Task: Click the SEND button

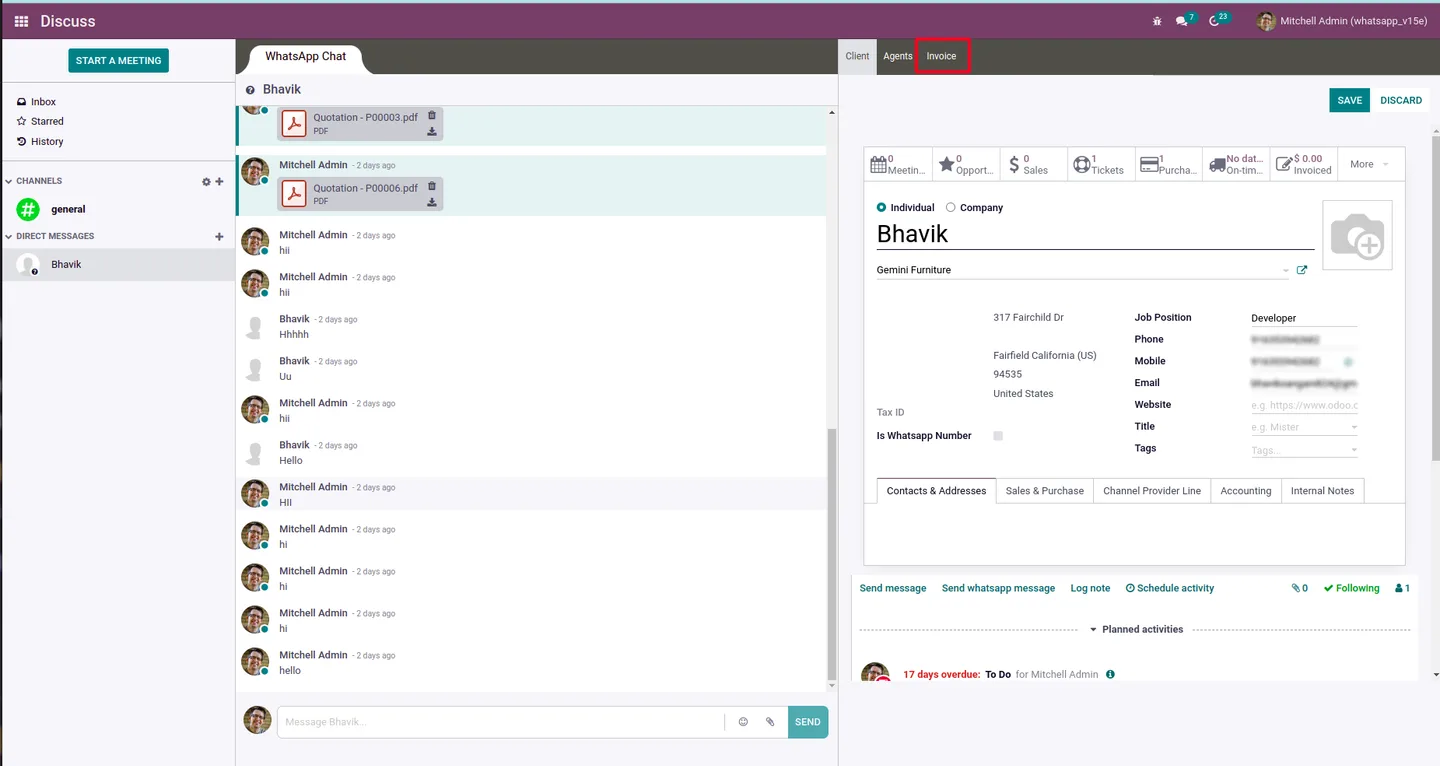Action: pyautogui.click(x=807, y=722)
